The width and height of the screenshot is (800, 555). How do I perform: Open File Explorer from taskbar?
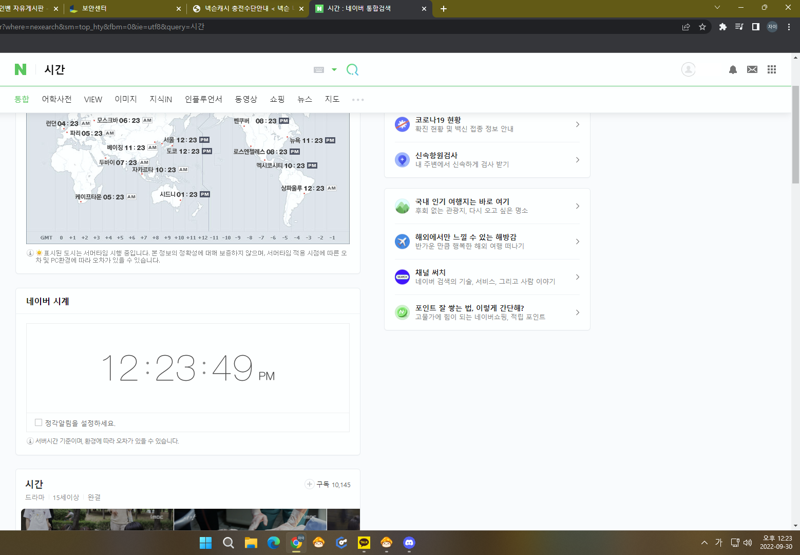point(251,543)
